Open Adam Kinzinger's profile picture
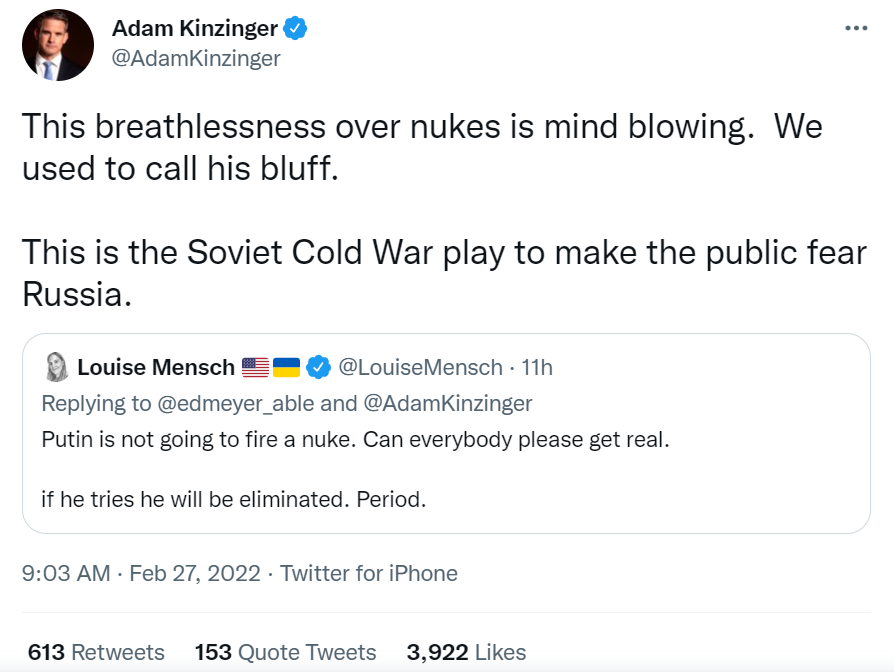 [x=57, y=45]
